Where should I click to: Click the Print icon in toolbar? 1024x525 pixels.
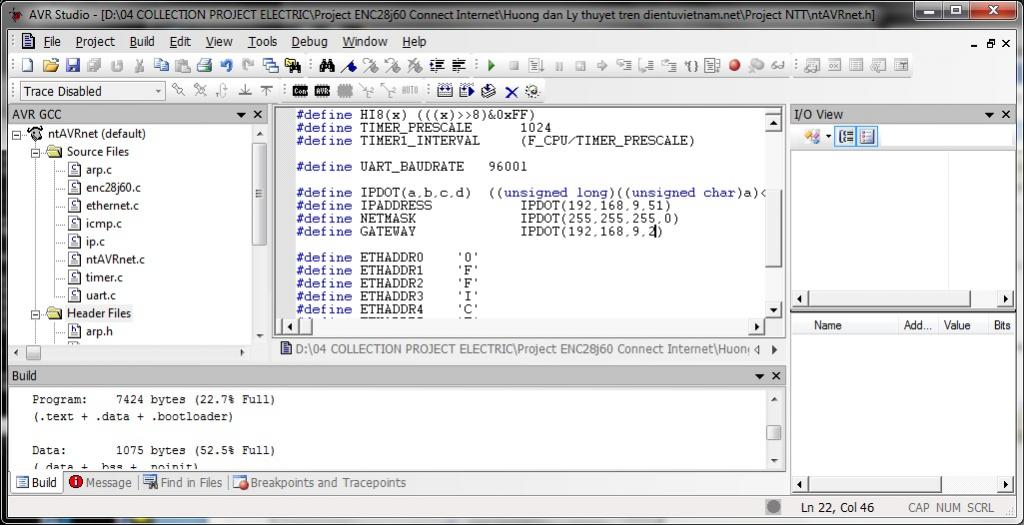coord(204,66)
